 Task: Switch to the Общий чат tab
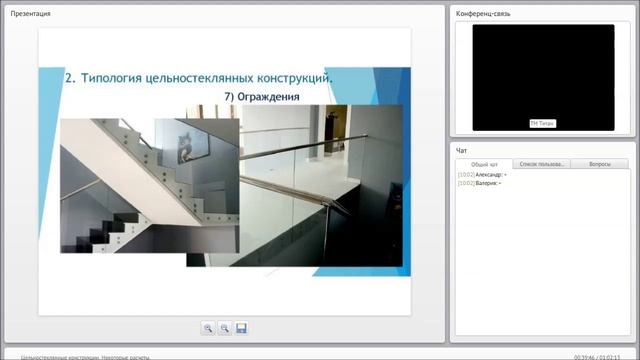coord(484,164)
